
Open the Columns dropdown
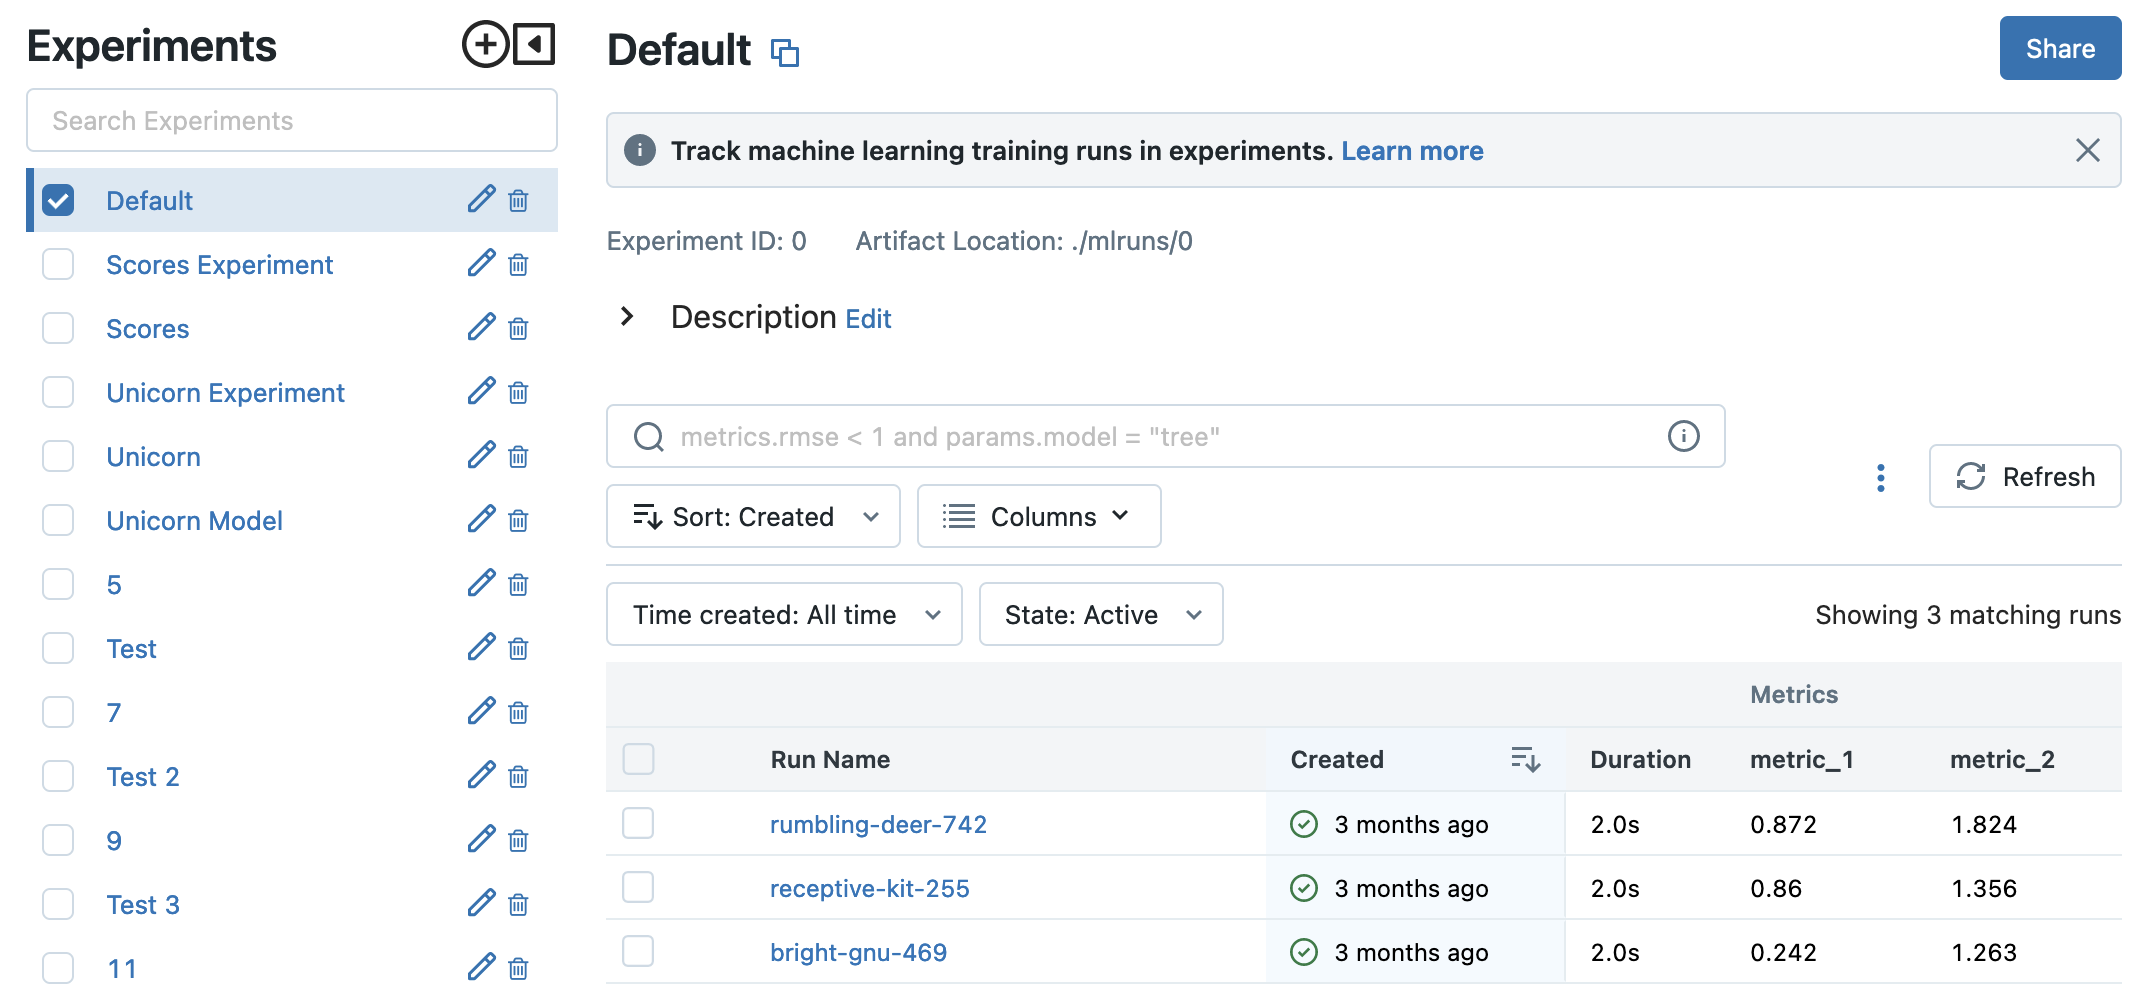(1038, 517)
